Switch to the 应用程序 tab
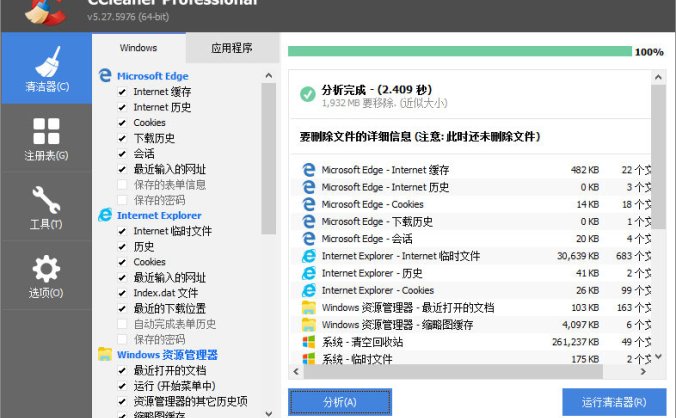The image size is (676, 418). point(231,47)
